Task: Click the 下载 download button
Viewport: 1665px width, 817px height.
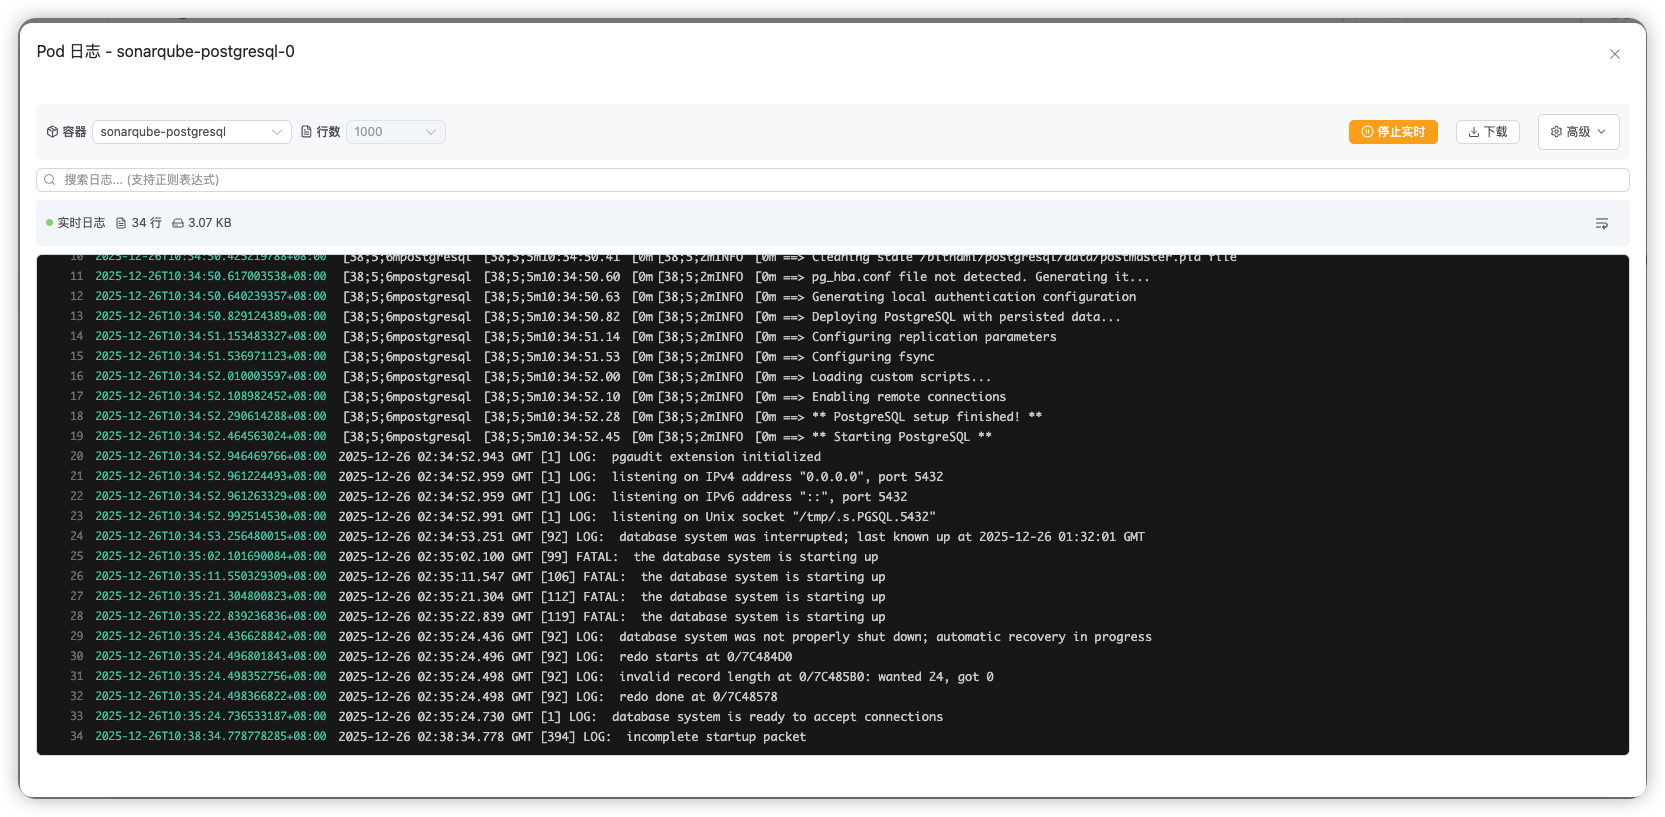Action: (1487, 132)
